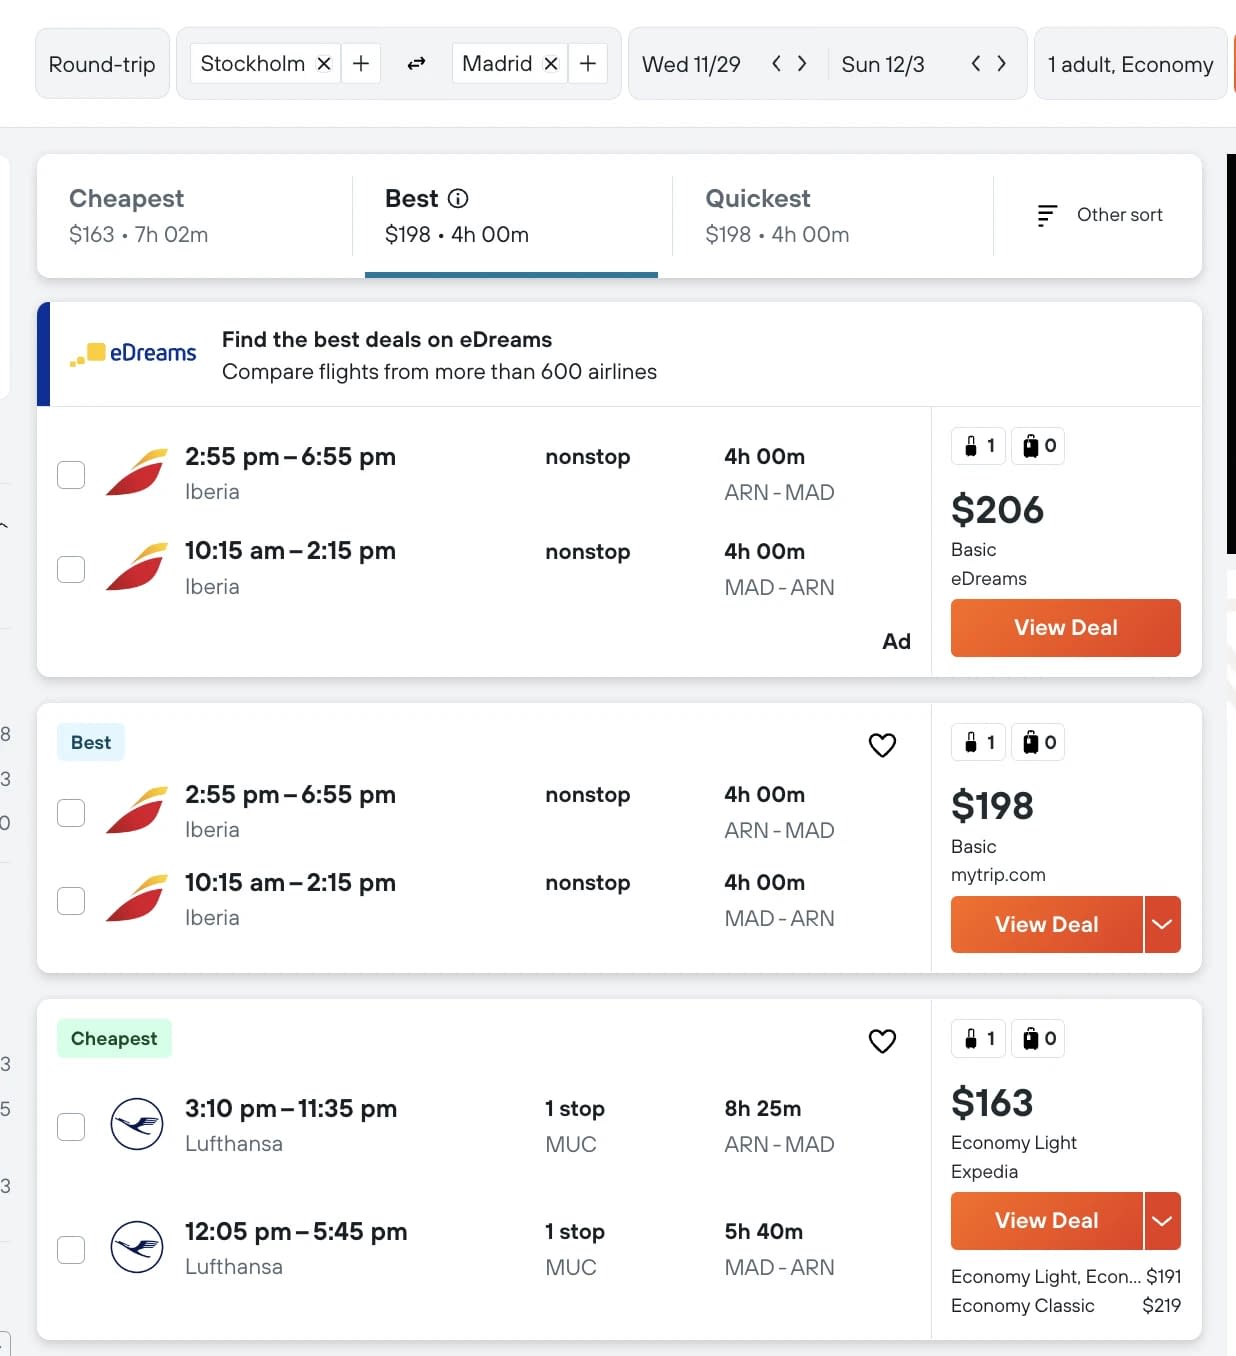This screenshot has width=1236, height=1356.
Task: Go to next departure date after Wed 11/29
Action: [x=802, y=64]
